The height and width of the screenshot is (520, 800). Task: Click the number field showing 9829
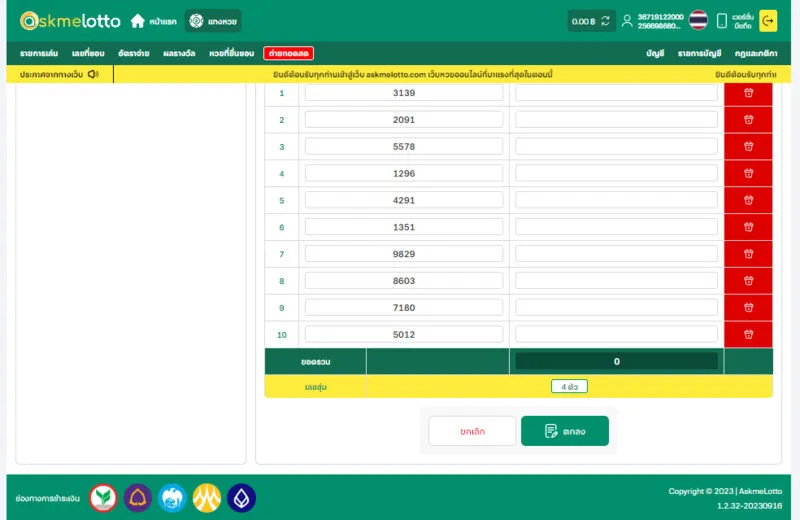404,254
